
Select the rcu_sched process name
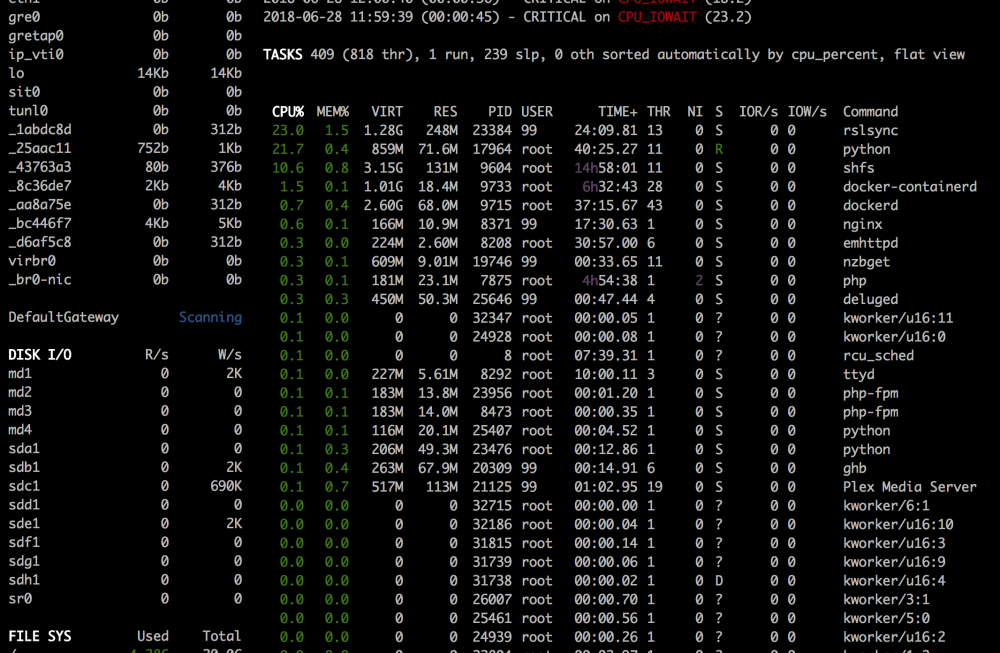[x=878, y=356]
